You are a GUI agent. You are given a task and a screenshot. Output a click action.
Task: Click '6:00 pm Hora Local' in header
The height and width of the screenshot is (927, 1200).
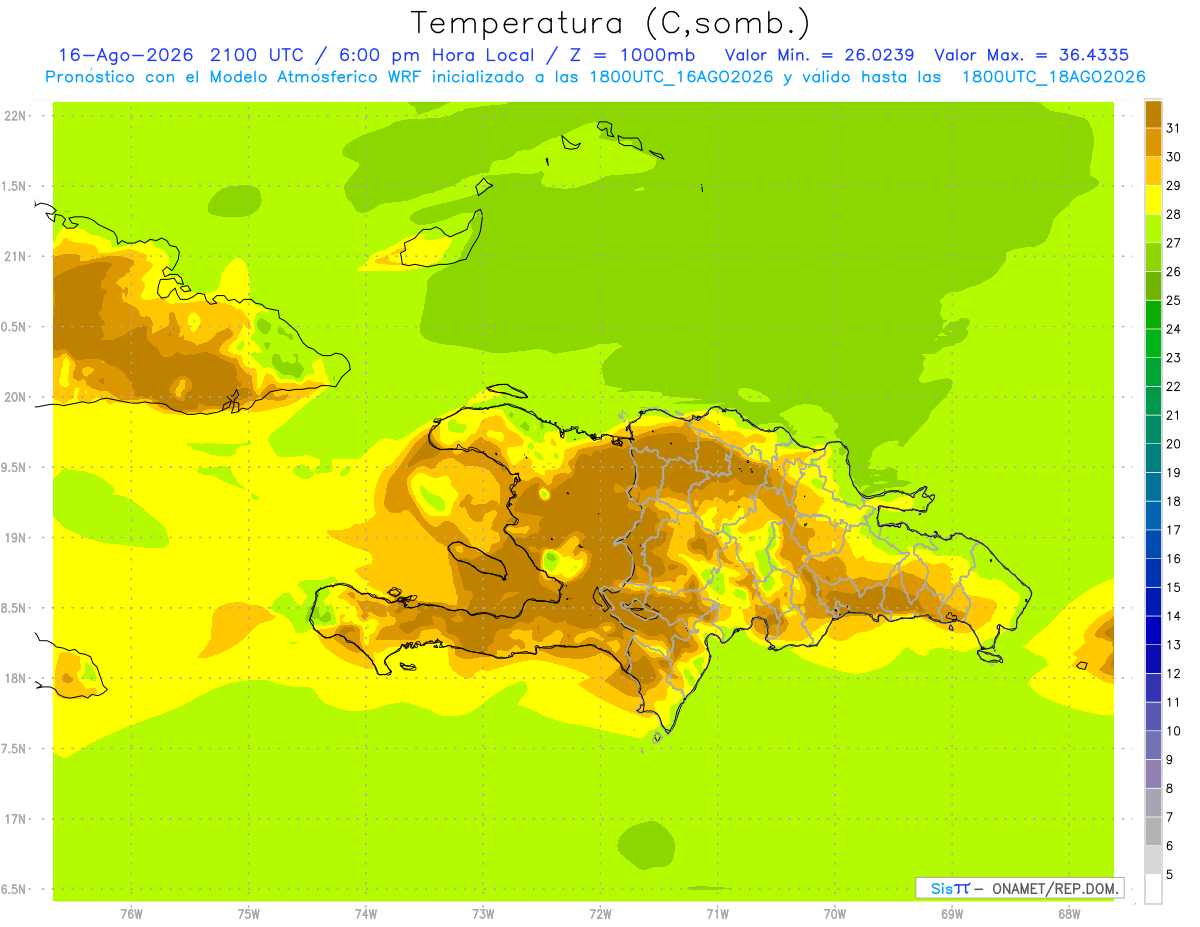pyautogui.click(x=431, y=55)
